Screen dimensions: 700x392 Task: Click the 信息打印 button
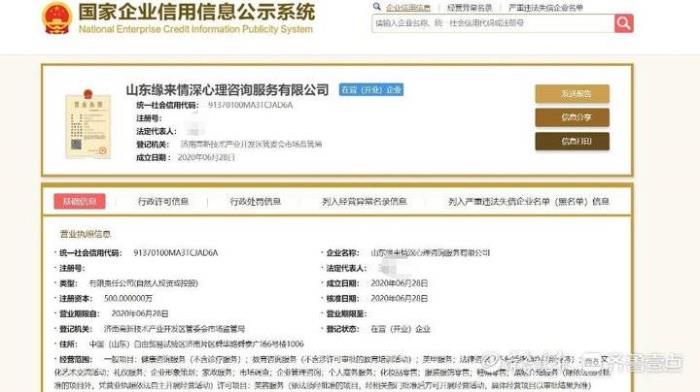tap(572, 141)
